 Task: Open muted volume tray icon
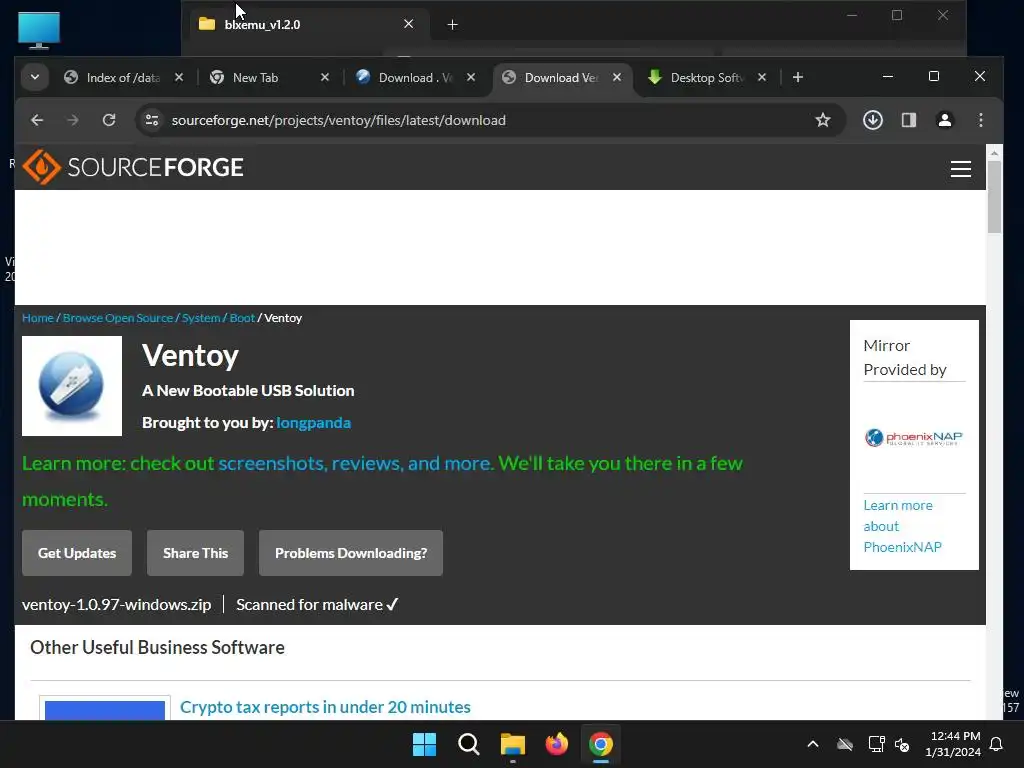(x=902, y=744)
